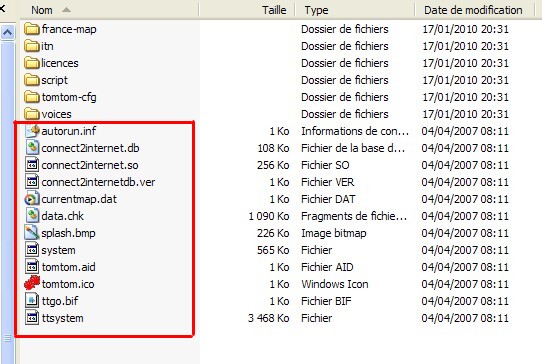Screen dimensions: 542x364
Task: Click the 3 468 Ko size value
Action: tap(269, 318)
